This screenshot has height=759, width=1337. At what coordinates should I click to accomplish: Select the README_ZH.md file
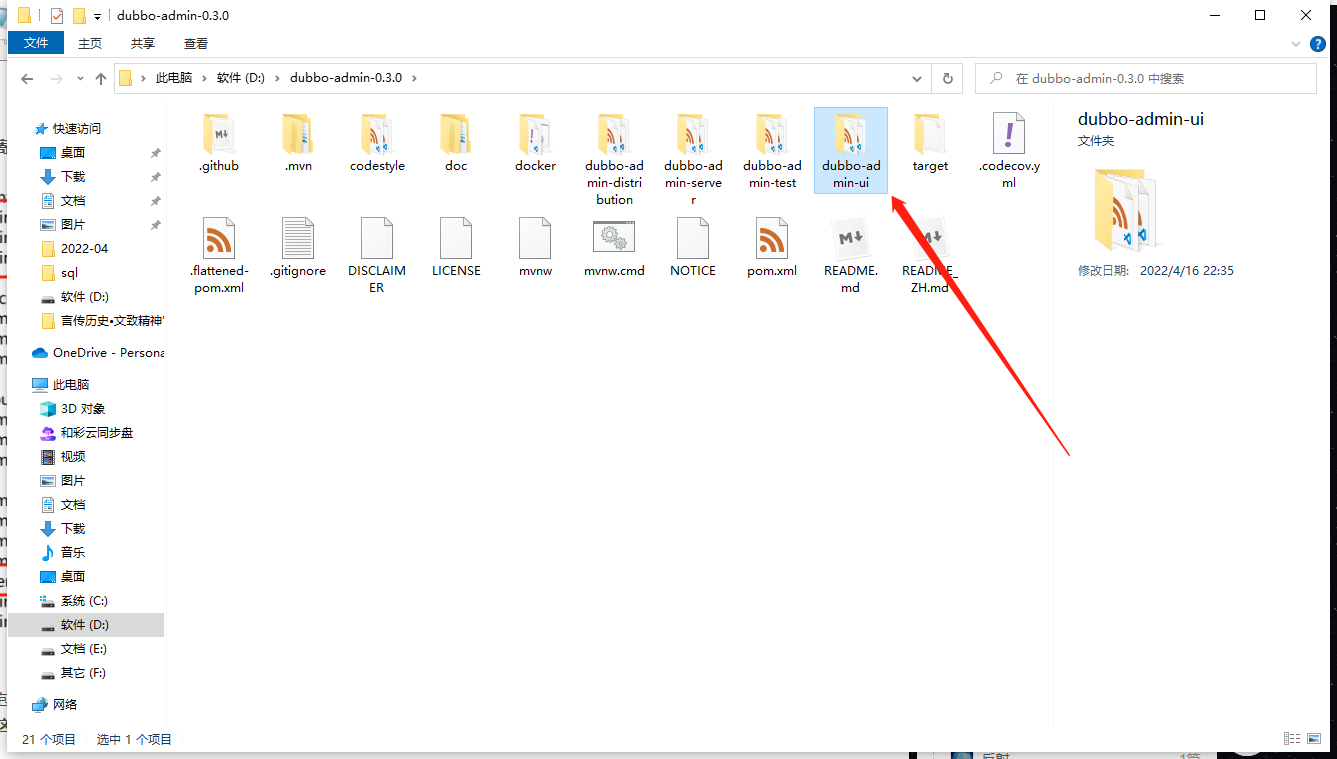pyautogui.click(x=930, y=256)
